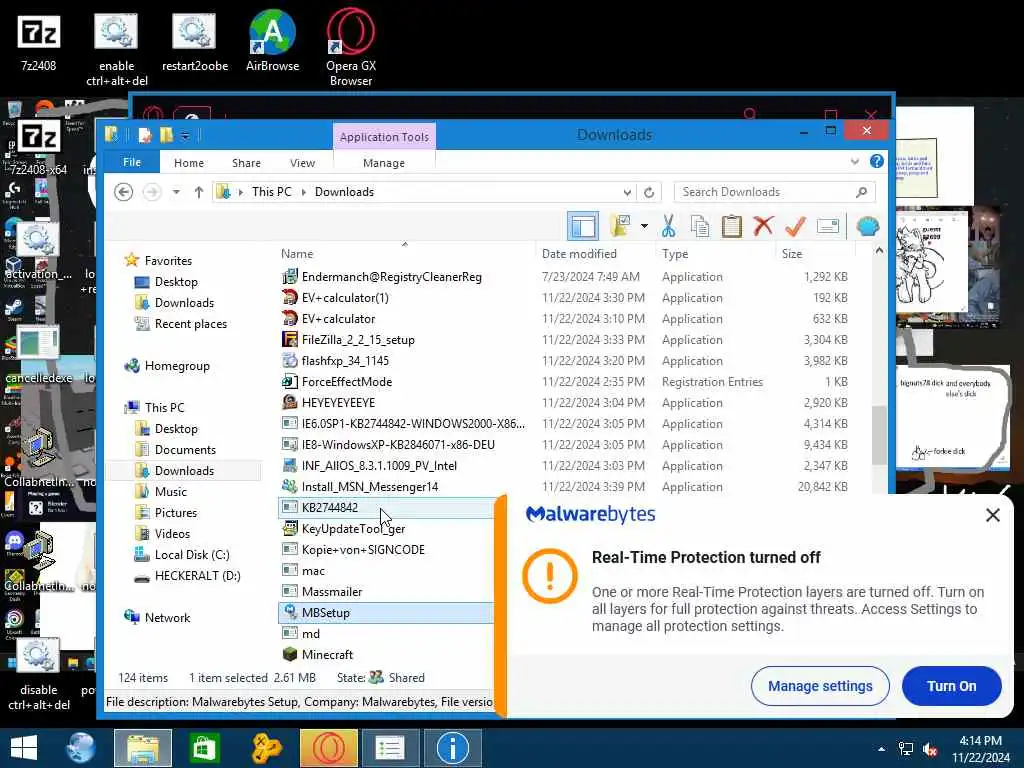Viewport: 1024px width, 768px height.
Task: Select Network in navigation pane
Action: point(167,618)
